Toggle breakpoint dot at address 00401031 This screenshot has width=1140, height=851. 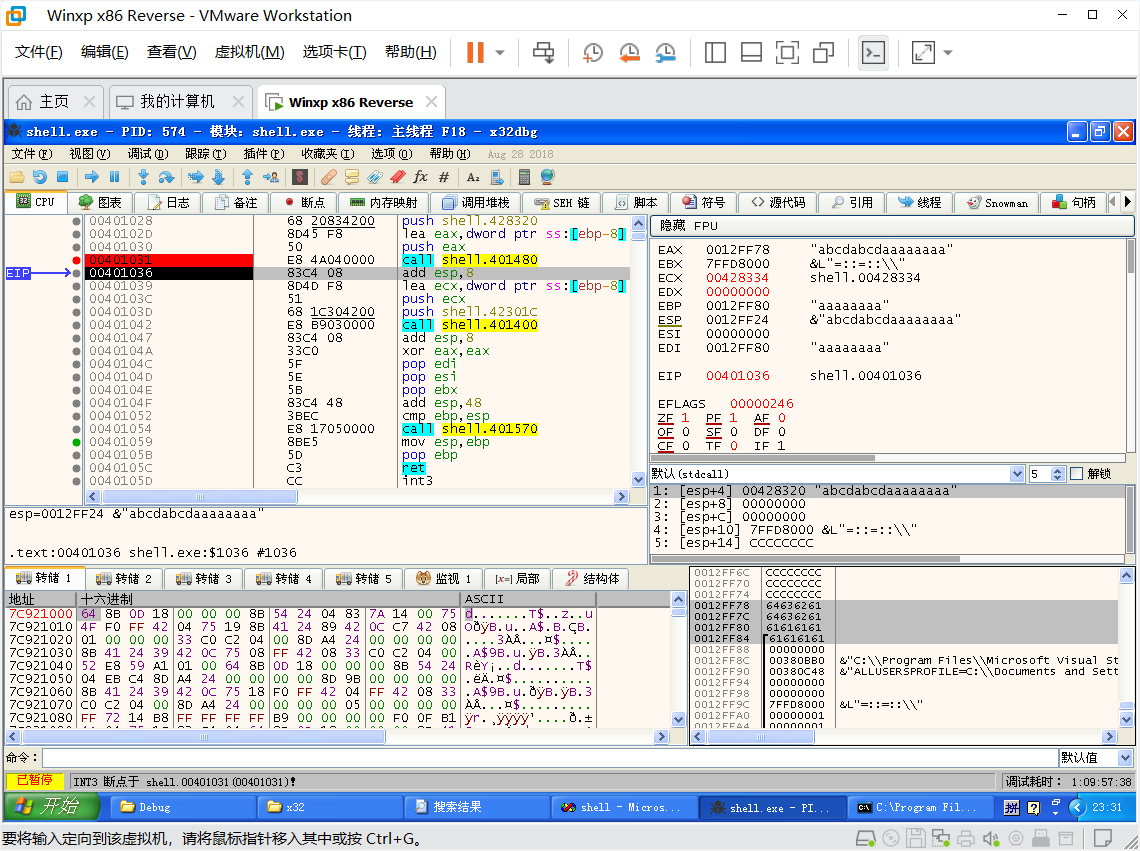click(x=76, y=260)
